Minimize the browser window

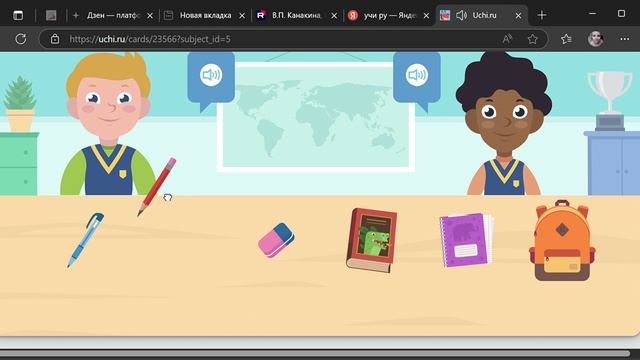(593, 14)
